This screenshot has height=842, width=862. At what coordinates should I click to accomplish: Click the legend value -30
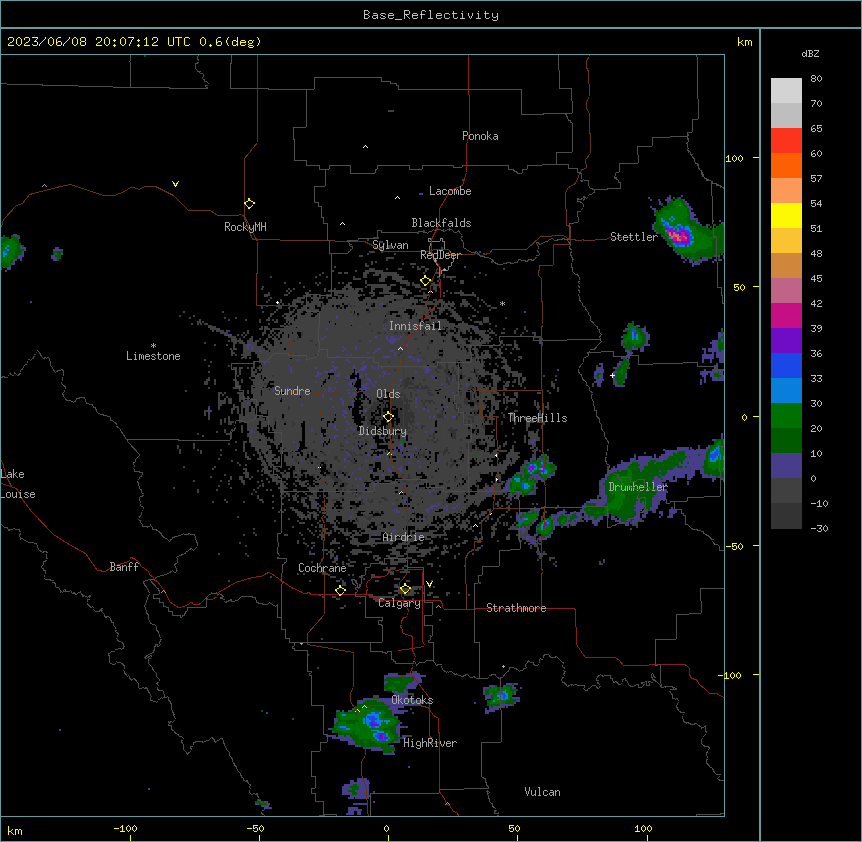tap(819, 529)
